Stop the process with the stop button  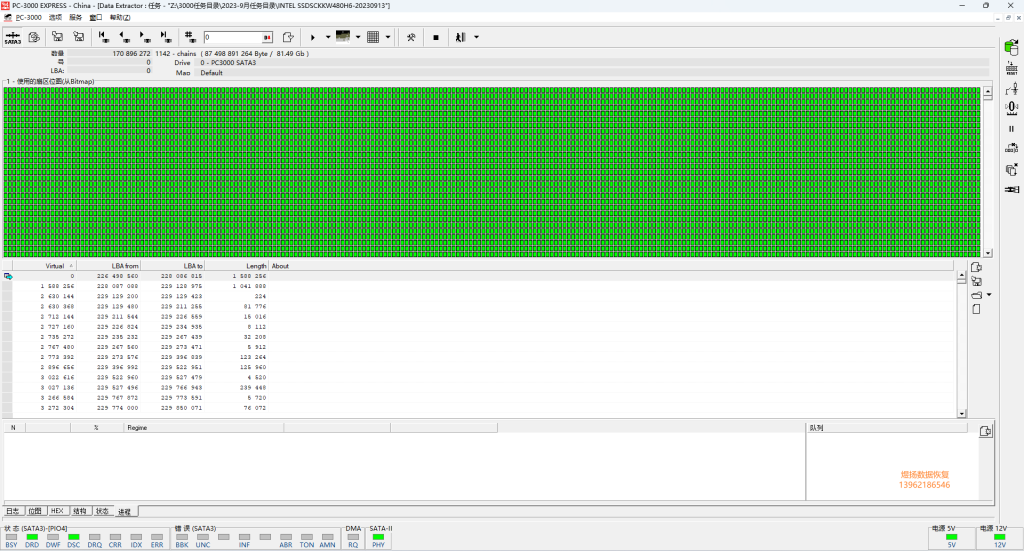(x=436, y=37)
